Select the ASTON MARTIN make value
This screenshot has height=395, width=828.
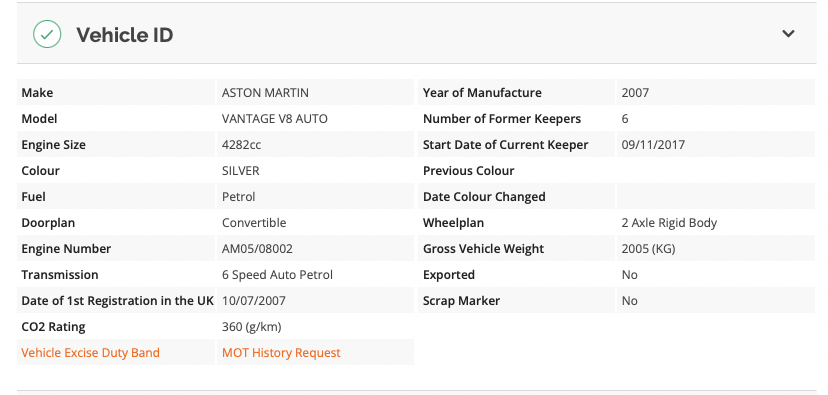265,93
